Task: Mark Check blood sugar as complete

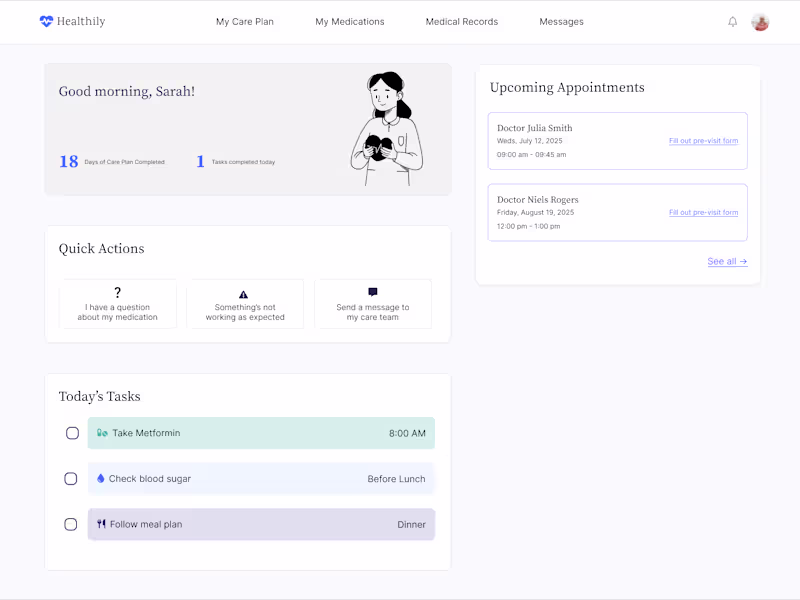Action: (x=71, y=478)
